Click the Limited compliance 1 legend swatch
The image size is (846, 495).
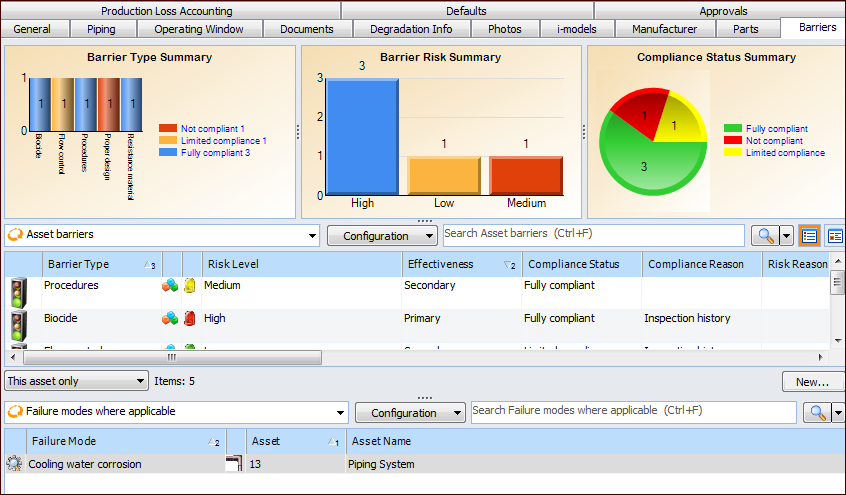(x=168, y=140)
